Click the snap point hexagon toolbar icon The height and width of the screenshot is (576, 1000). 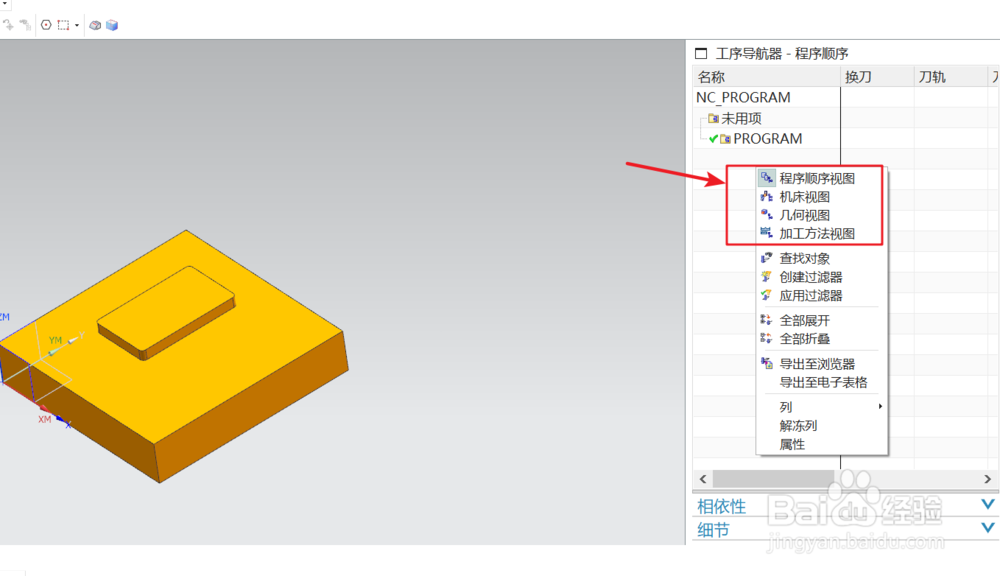46,25
